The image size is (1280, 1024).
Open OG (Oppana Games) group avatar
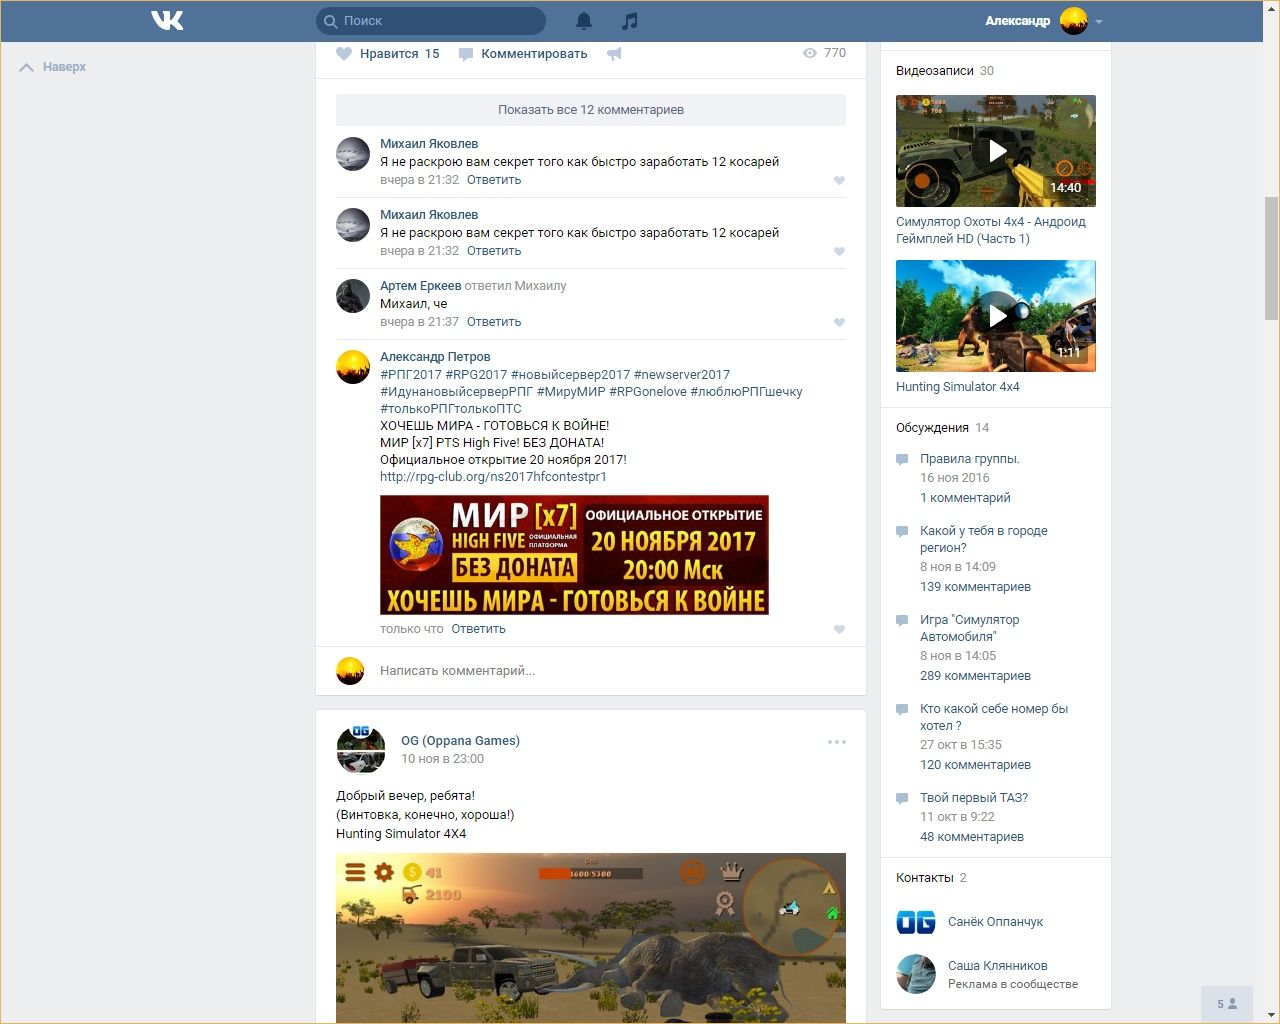pyautogui.click(x=360, y=750)
